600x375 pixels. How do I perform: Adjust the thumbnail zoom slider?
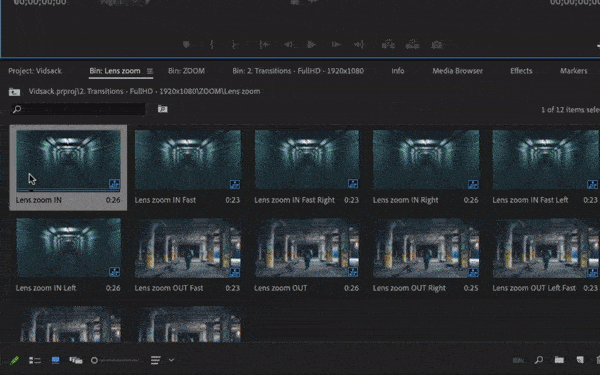click(x=116, y=360)
